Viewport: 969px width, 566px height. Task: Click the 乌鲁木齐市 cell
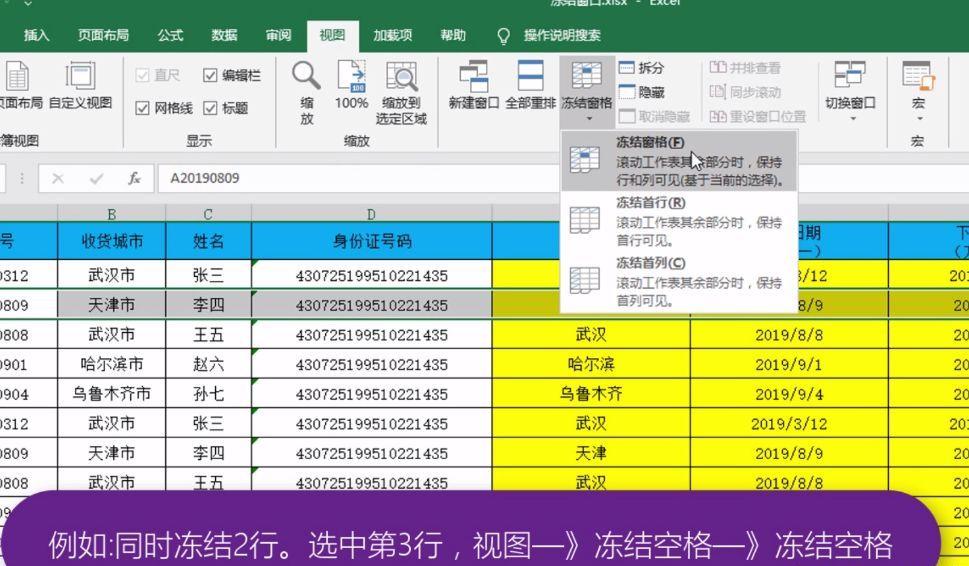[x=112, y=394]
